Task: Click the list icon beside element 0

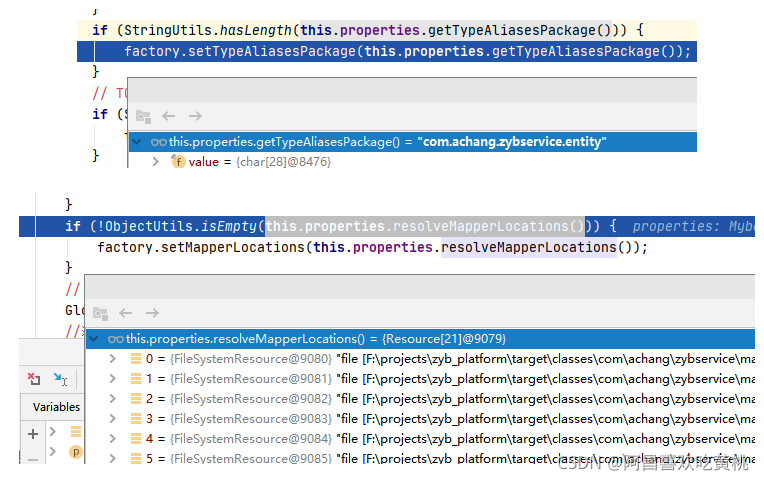Action: tap(136, 359)
